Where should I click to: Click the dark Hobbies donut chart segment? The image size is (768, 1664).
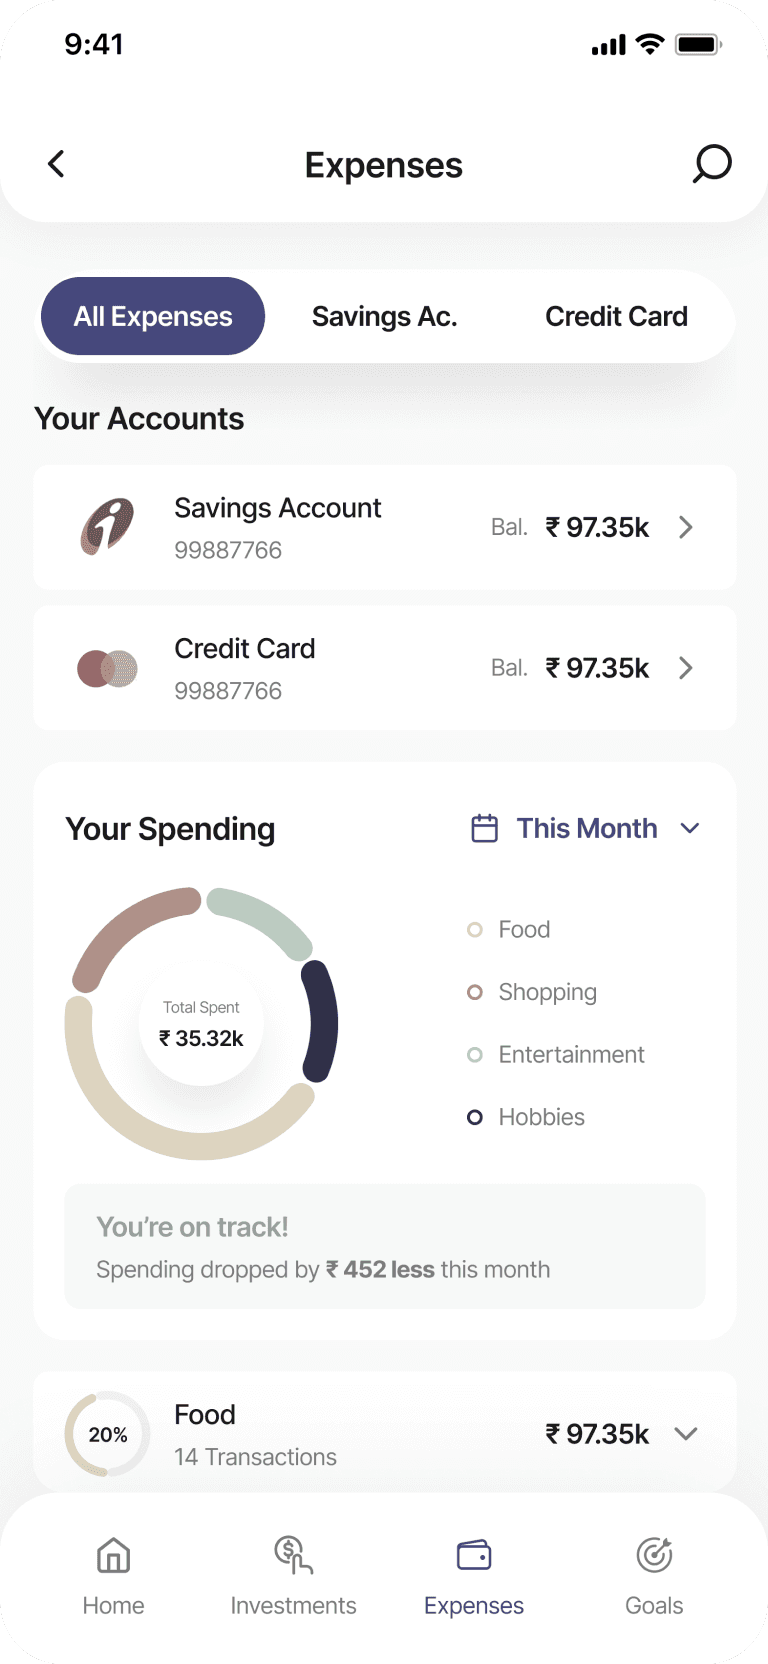point(322,1021)
